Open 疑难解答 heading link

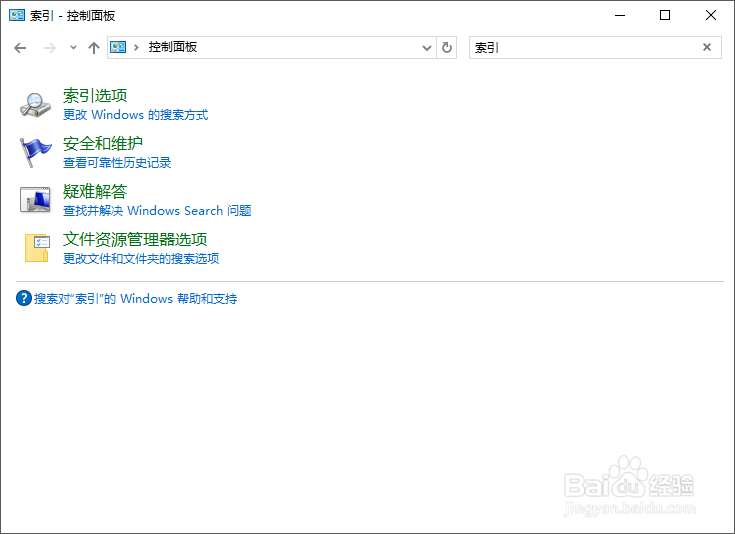95,191
